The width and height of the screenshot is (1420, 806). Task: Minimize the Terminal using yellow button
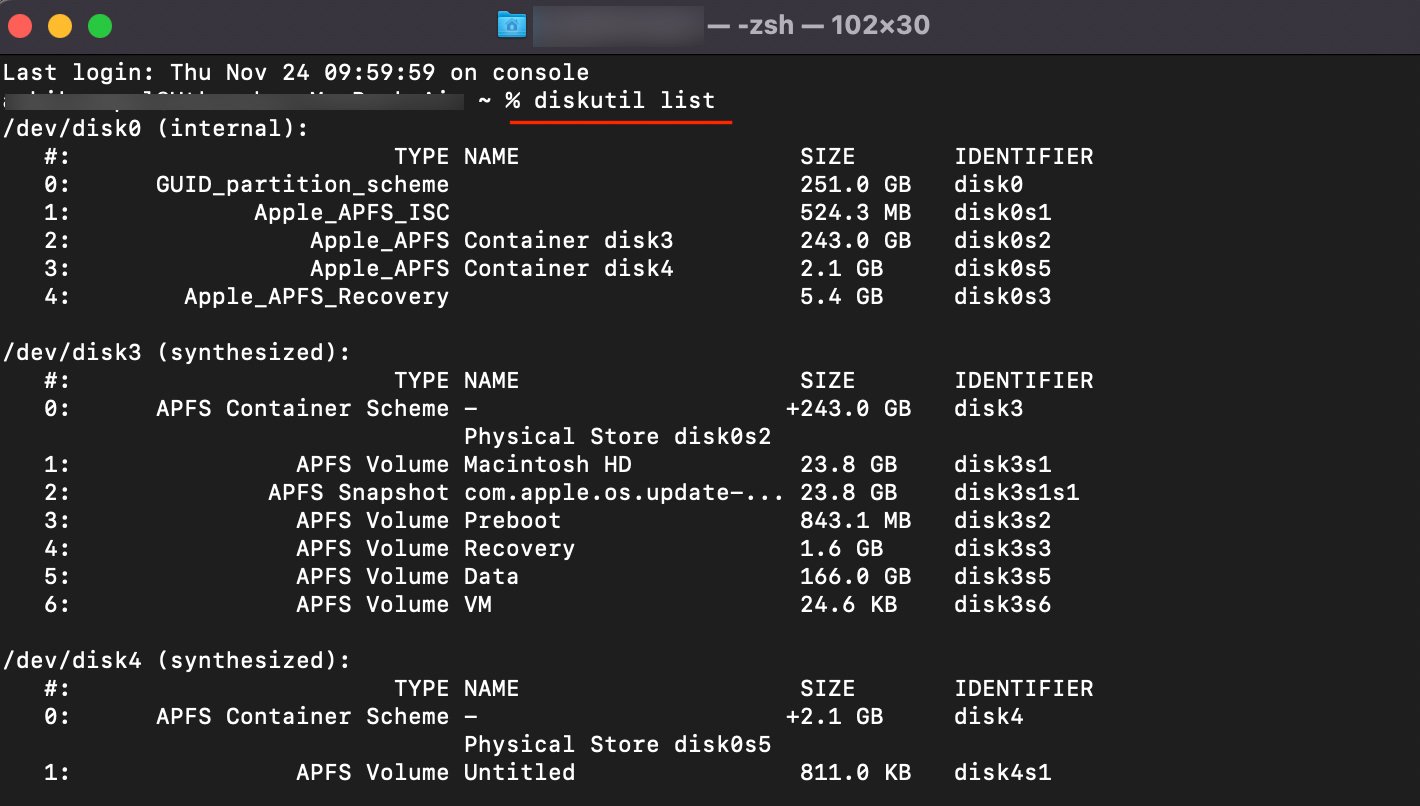click(x=60, y=26)
